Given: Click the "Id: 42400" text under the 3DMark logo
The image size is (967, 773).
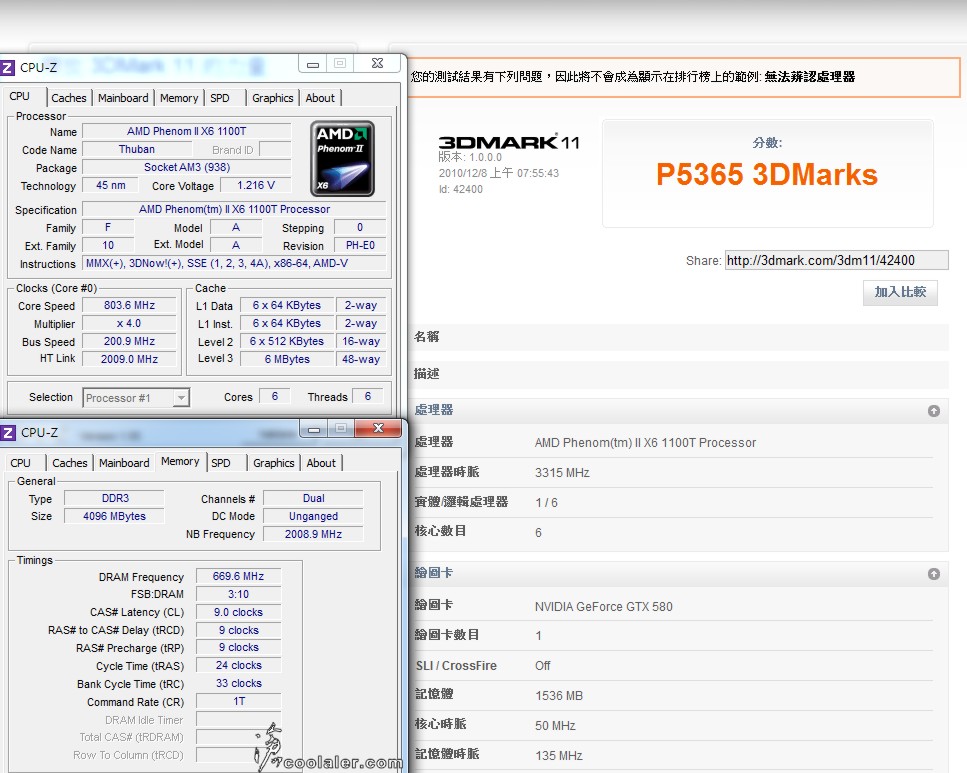Looking at the screenshot, I should point(461,189).
